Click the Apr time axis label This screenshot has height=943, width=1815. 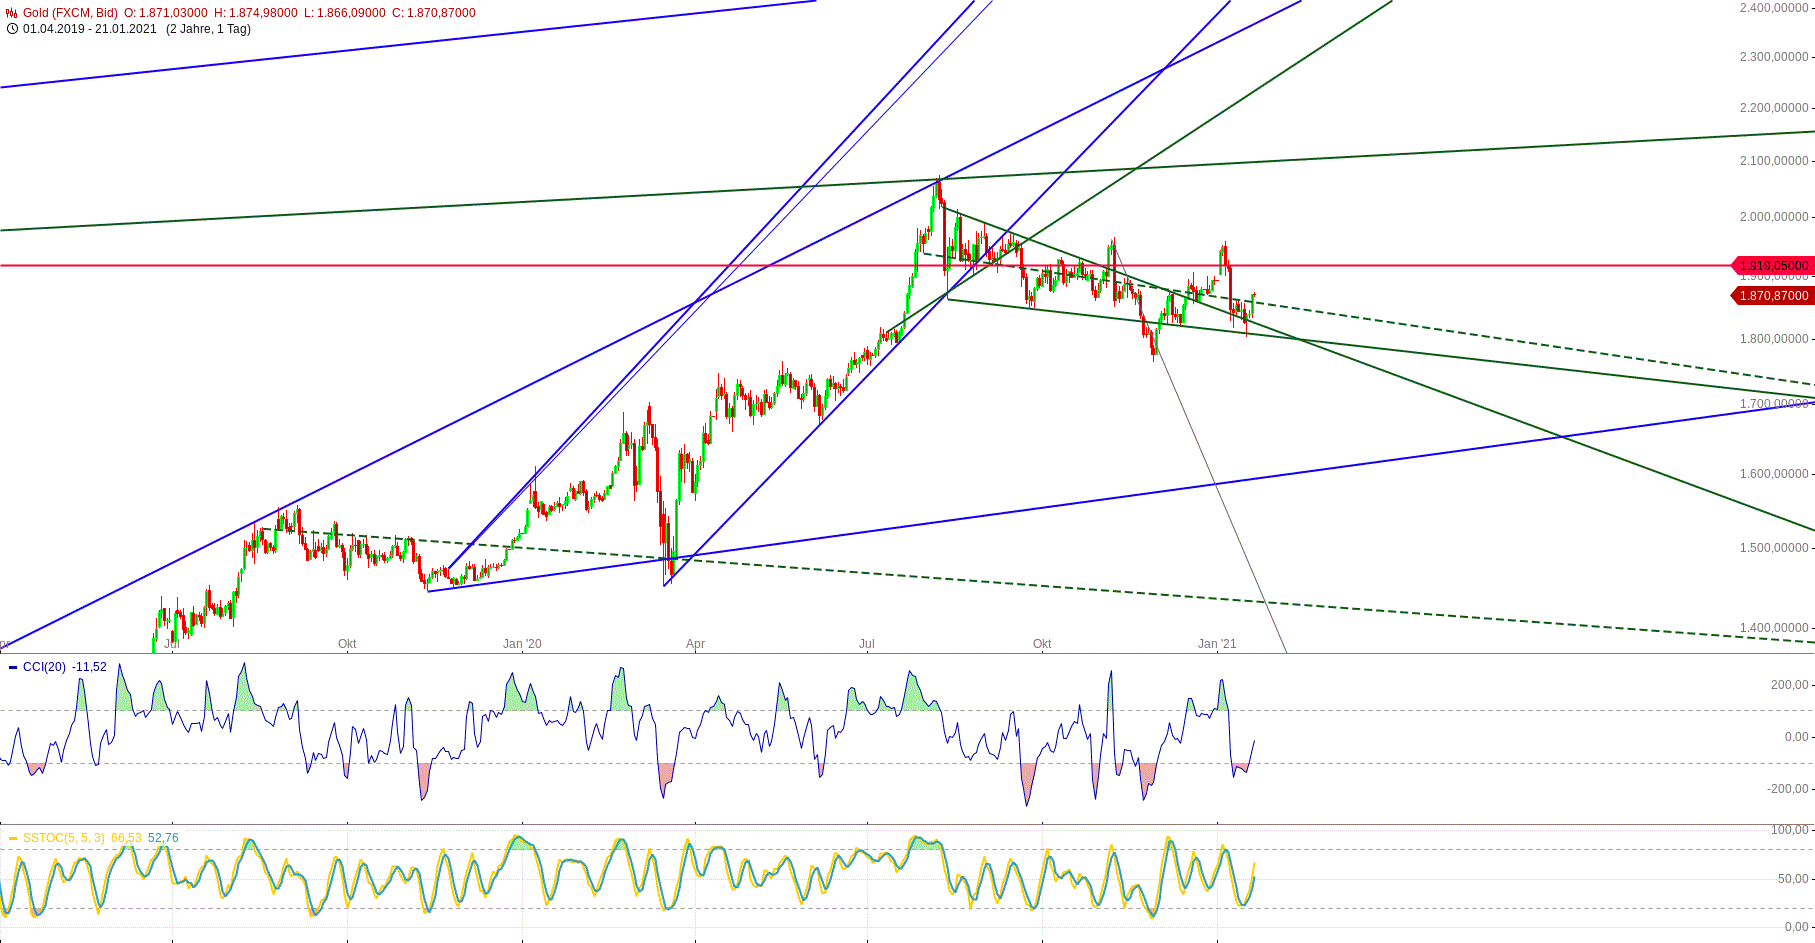[x=695, y=644]
